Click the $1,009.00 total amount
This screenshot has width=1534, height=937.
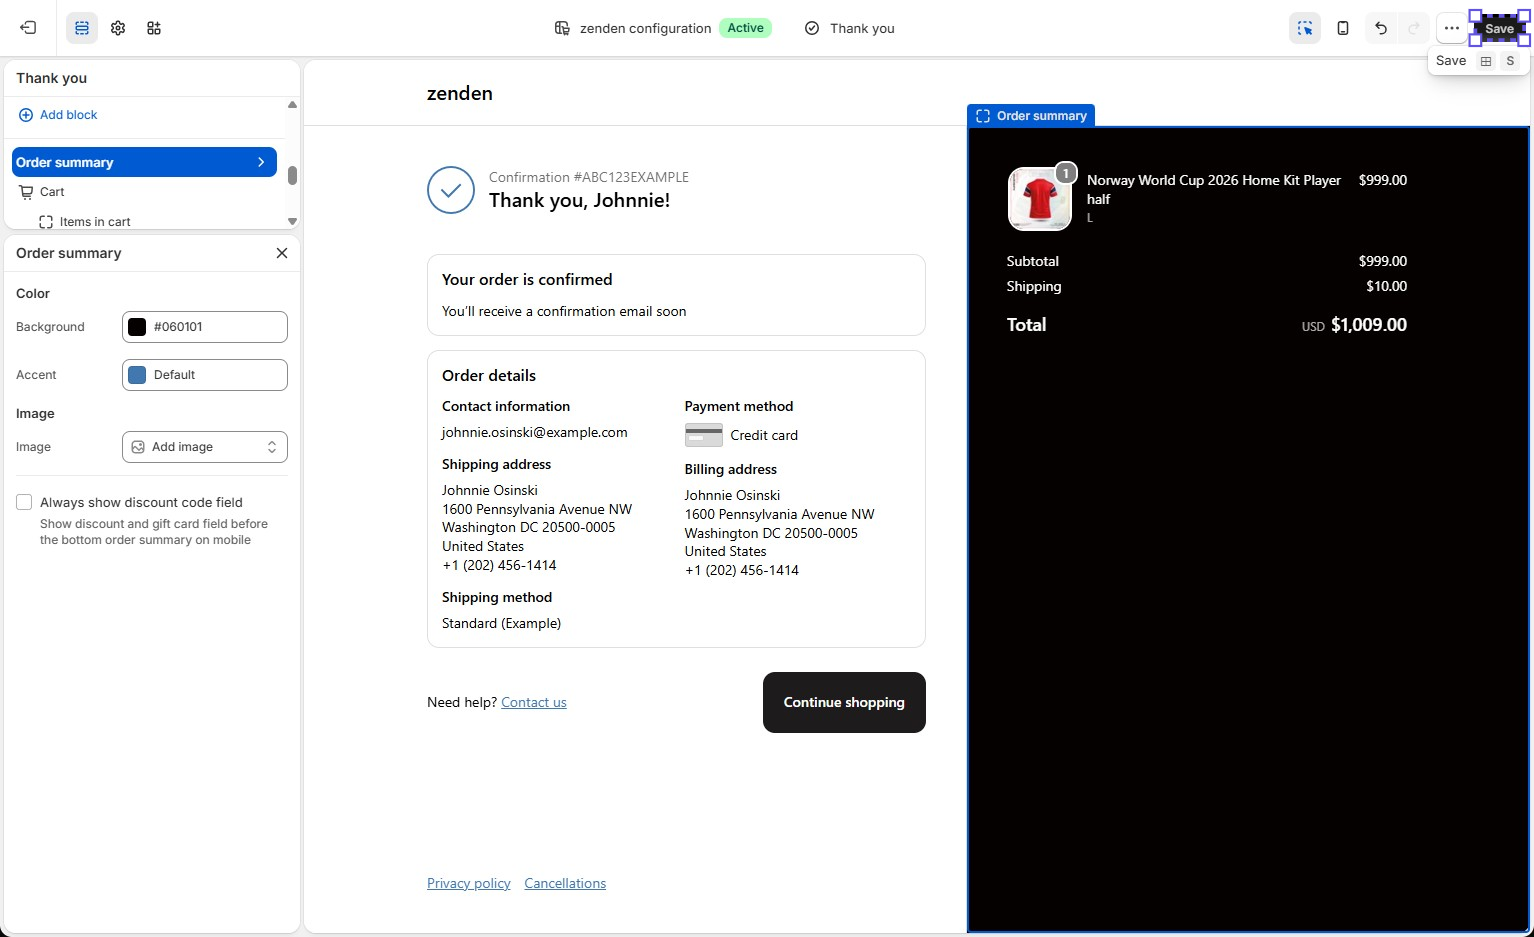[x=1369, y=325]
